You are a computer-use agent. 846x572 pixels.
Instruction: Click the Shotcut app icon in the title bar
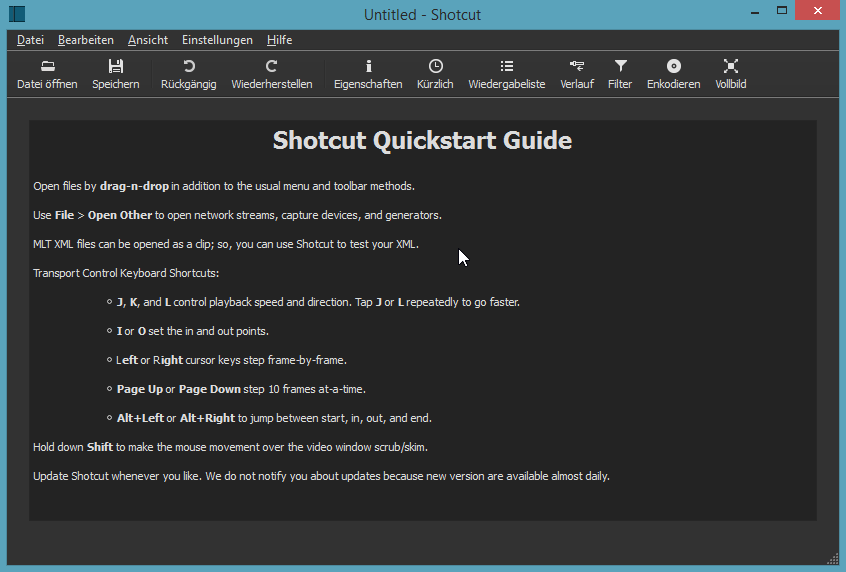17,14
